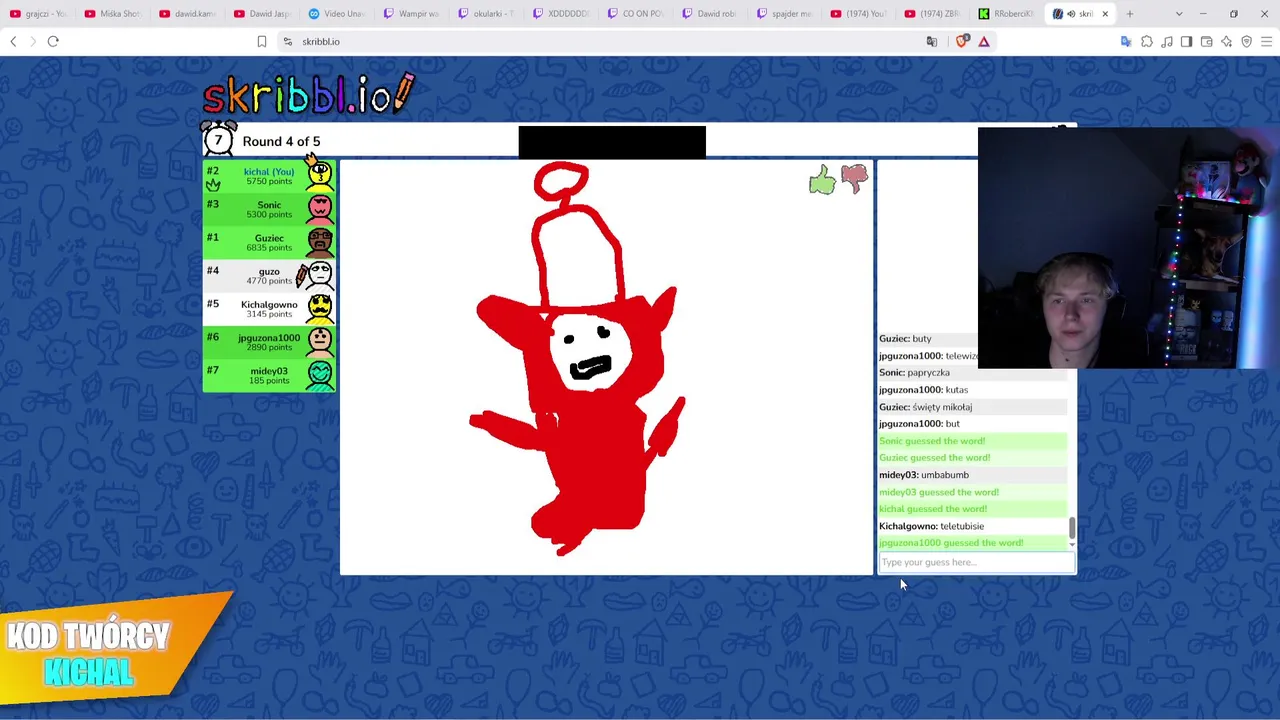
Task: Click the bookmark icon beside address bar
Action: click(262, 41)
